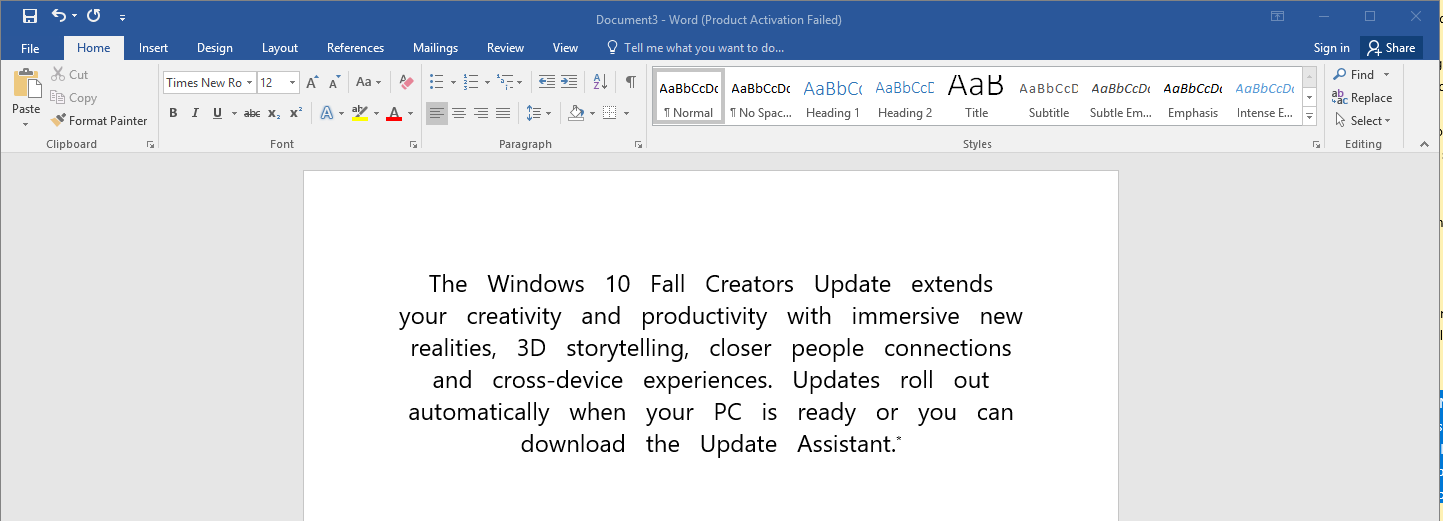Viewport: 1443px width, 521px height.
Task: Open Select dropdown in Editing group
Action: (1363, 121)
